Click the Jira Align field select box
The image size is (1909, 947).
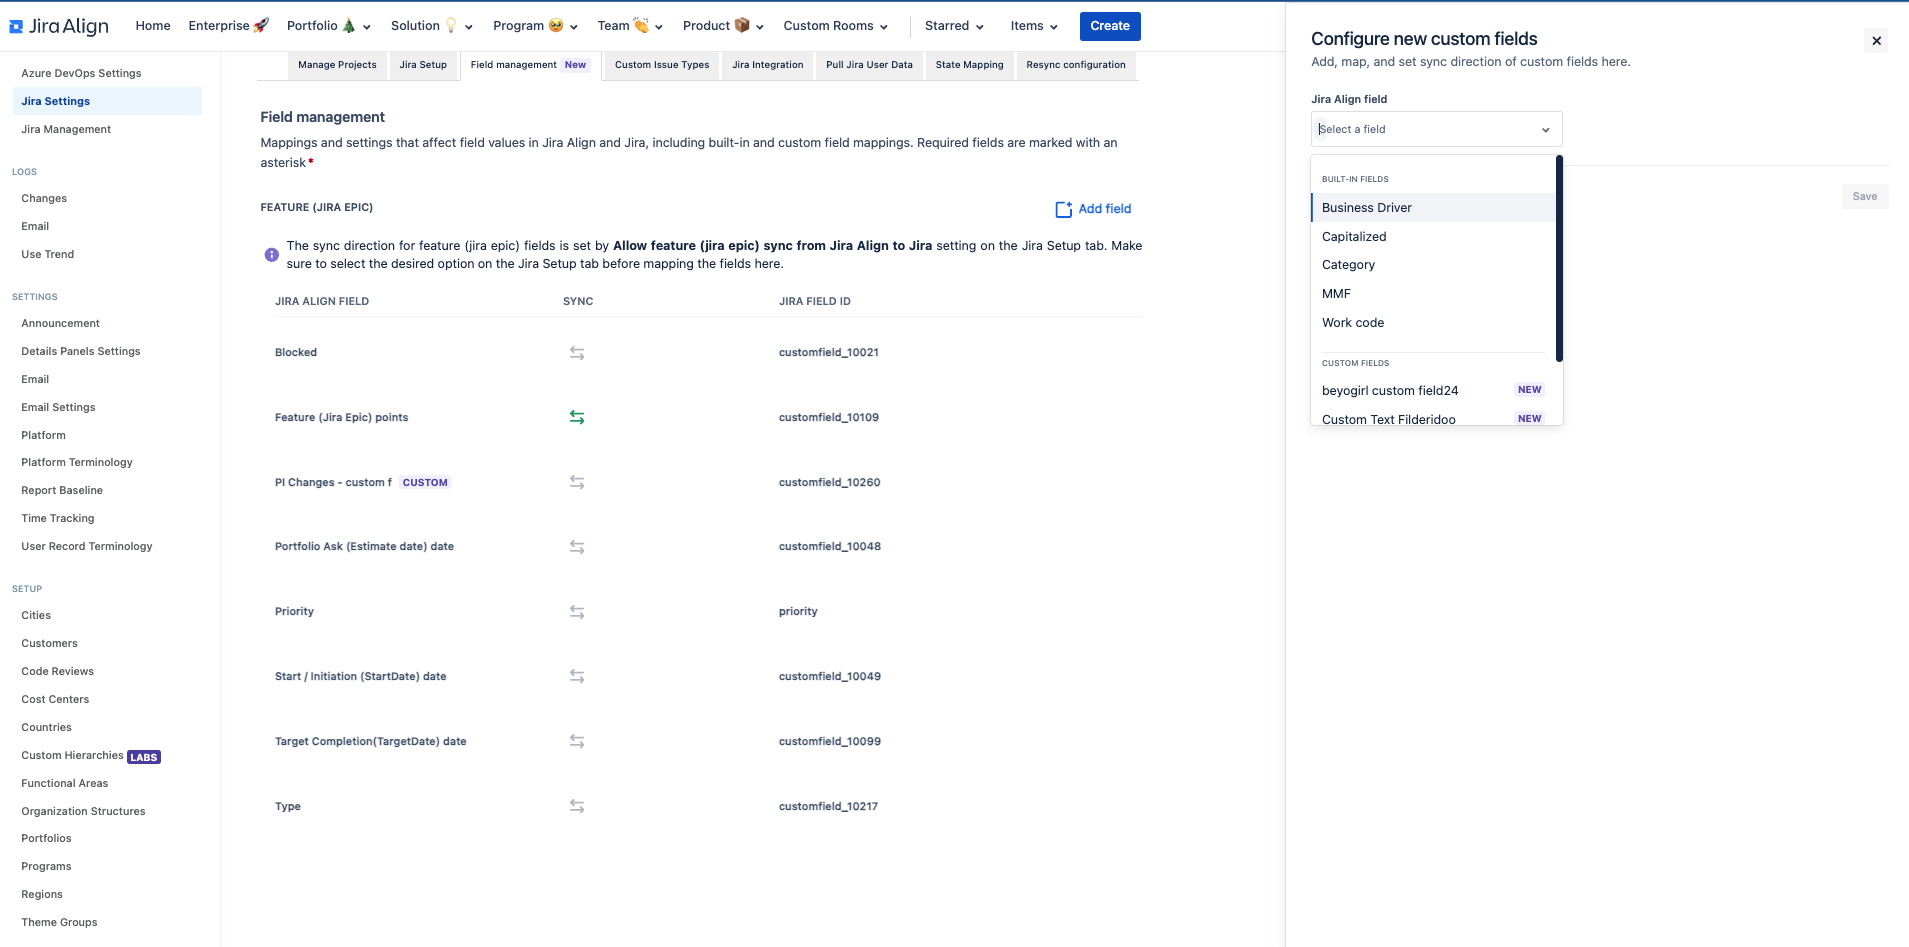tap(1436, 129)
